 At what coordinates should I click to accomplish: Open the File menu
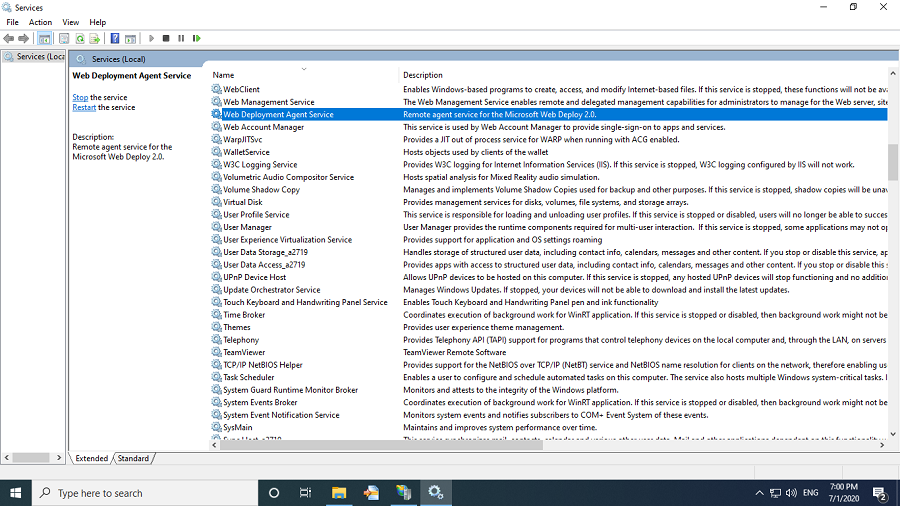(12, 22)
